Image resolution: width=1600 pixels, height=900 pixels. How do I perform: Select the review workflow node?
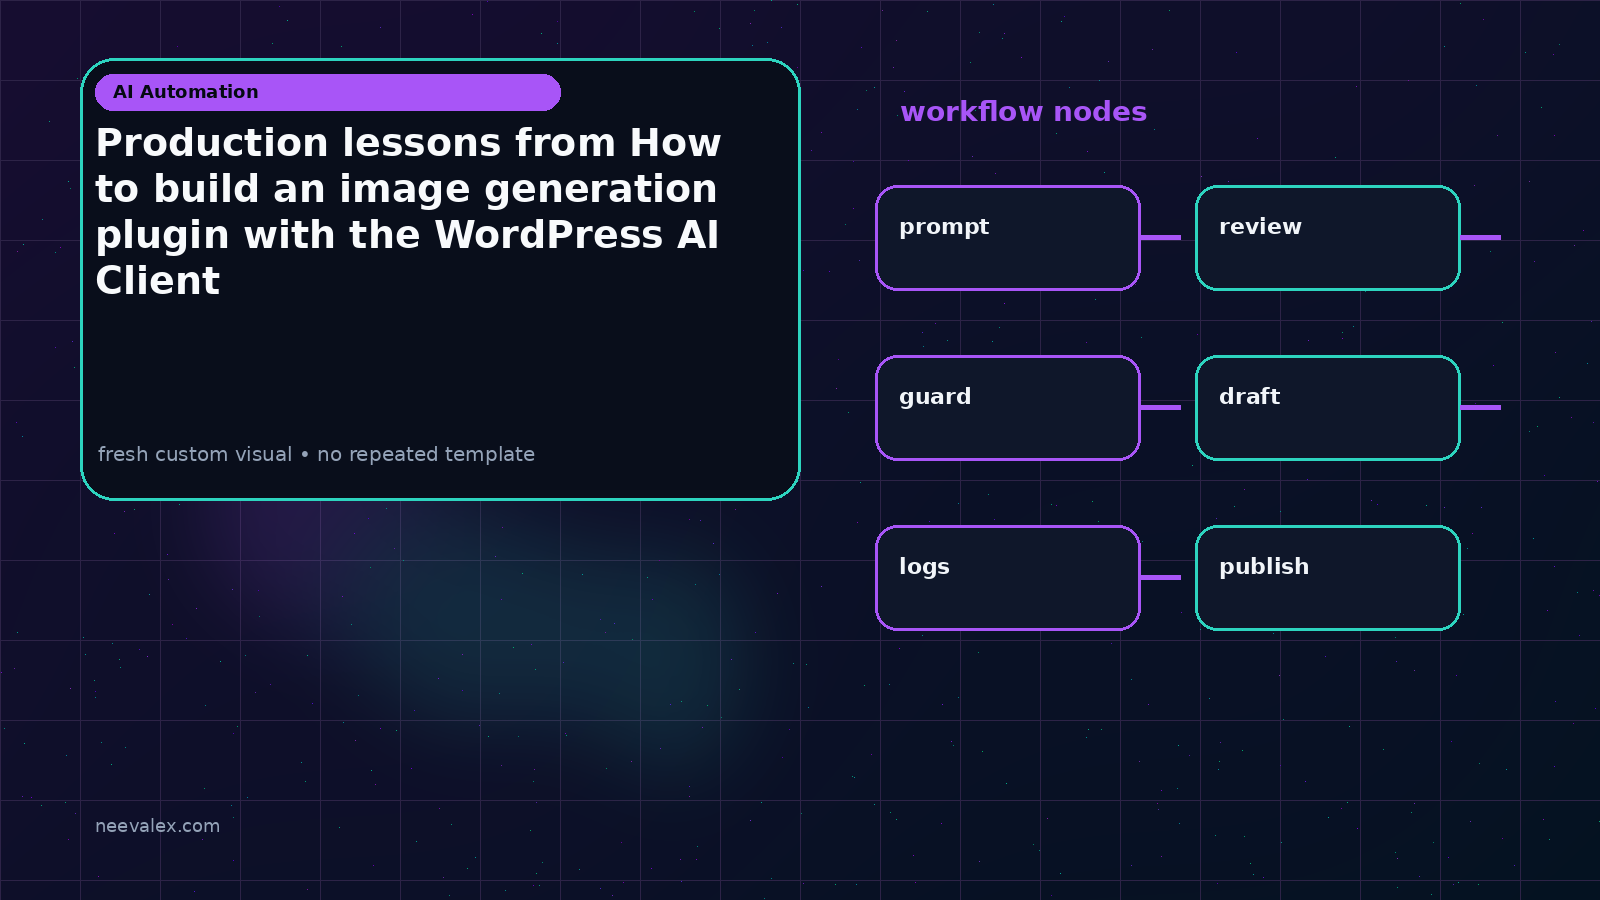click(1328, 238)
